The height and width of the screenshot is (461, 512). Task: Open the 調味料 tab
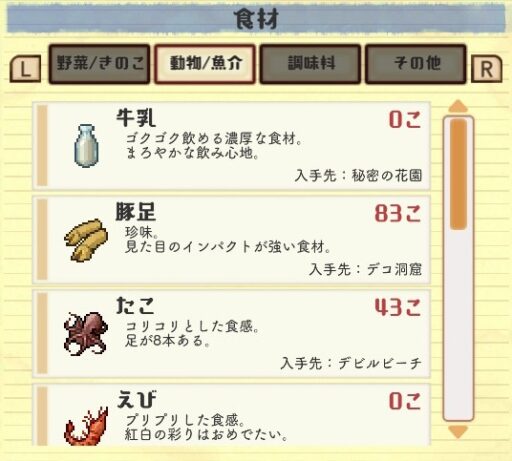310,64
